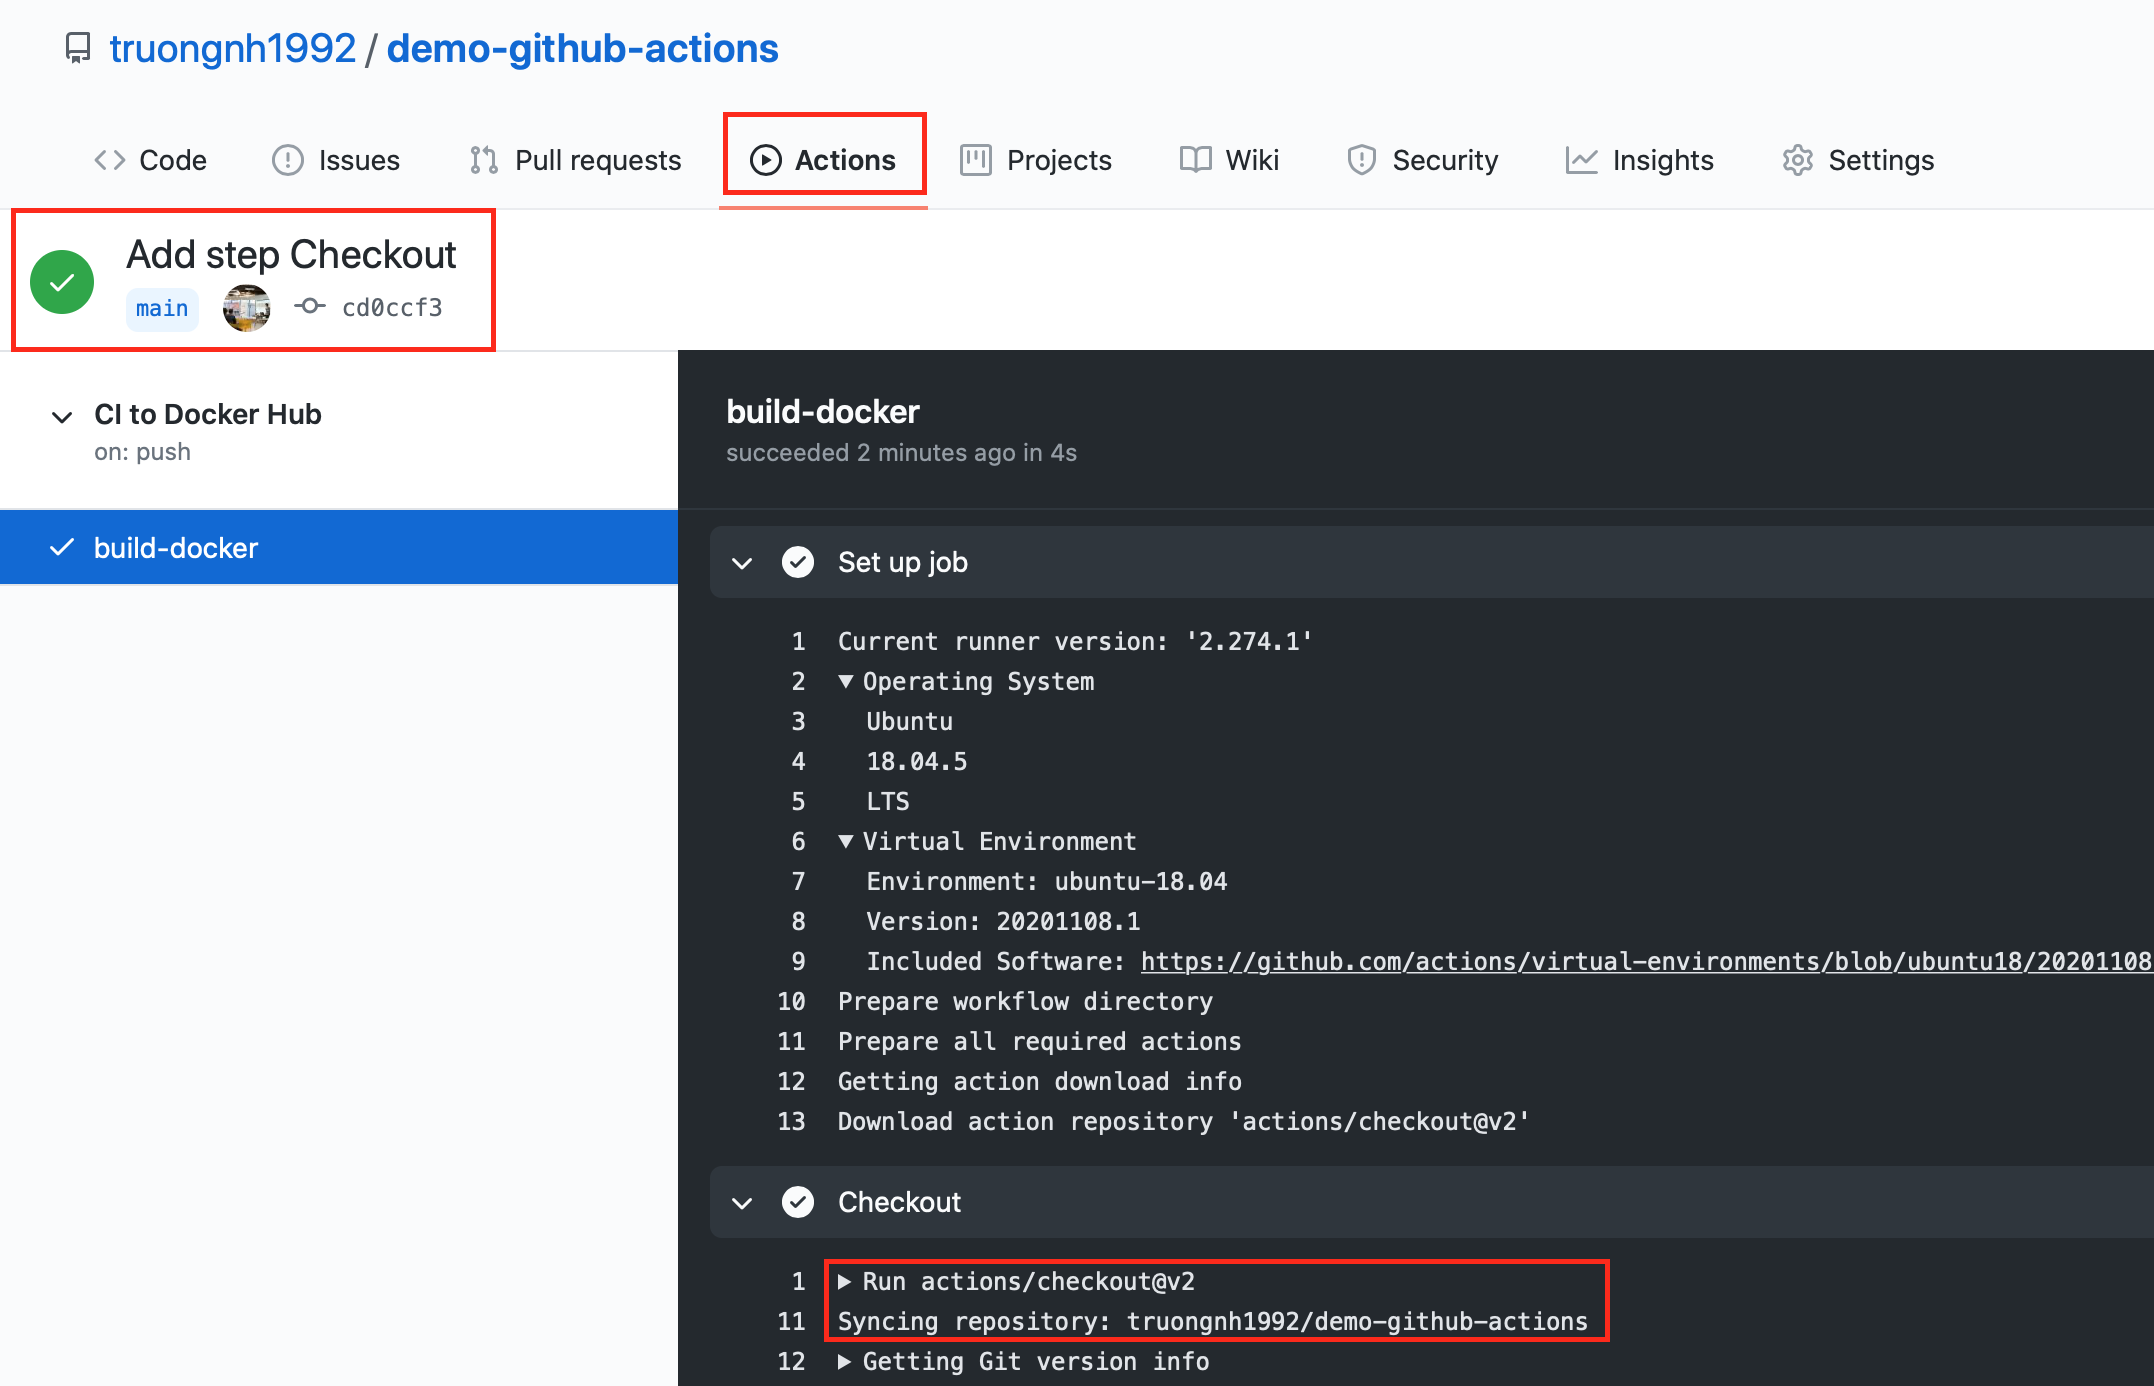2154x1386 pixels.
Task: Click the Wiki book icon
Action: [x=1196, y=160]
